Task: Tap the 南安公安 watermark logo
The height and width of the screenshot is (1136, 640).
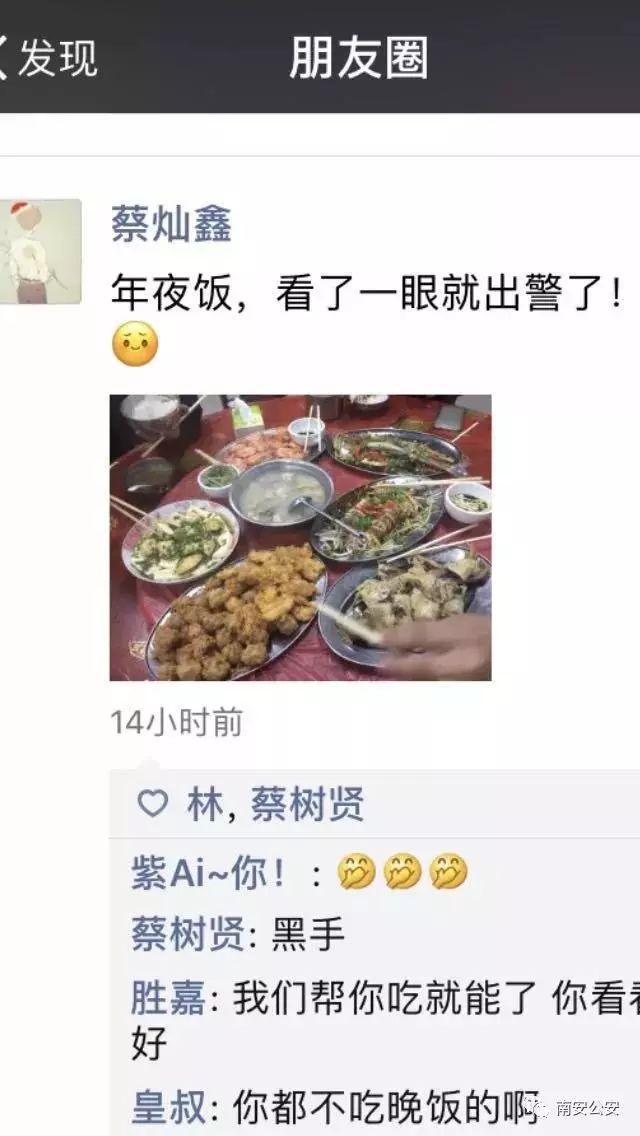Action: tap(576, 1108)
